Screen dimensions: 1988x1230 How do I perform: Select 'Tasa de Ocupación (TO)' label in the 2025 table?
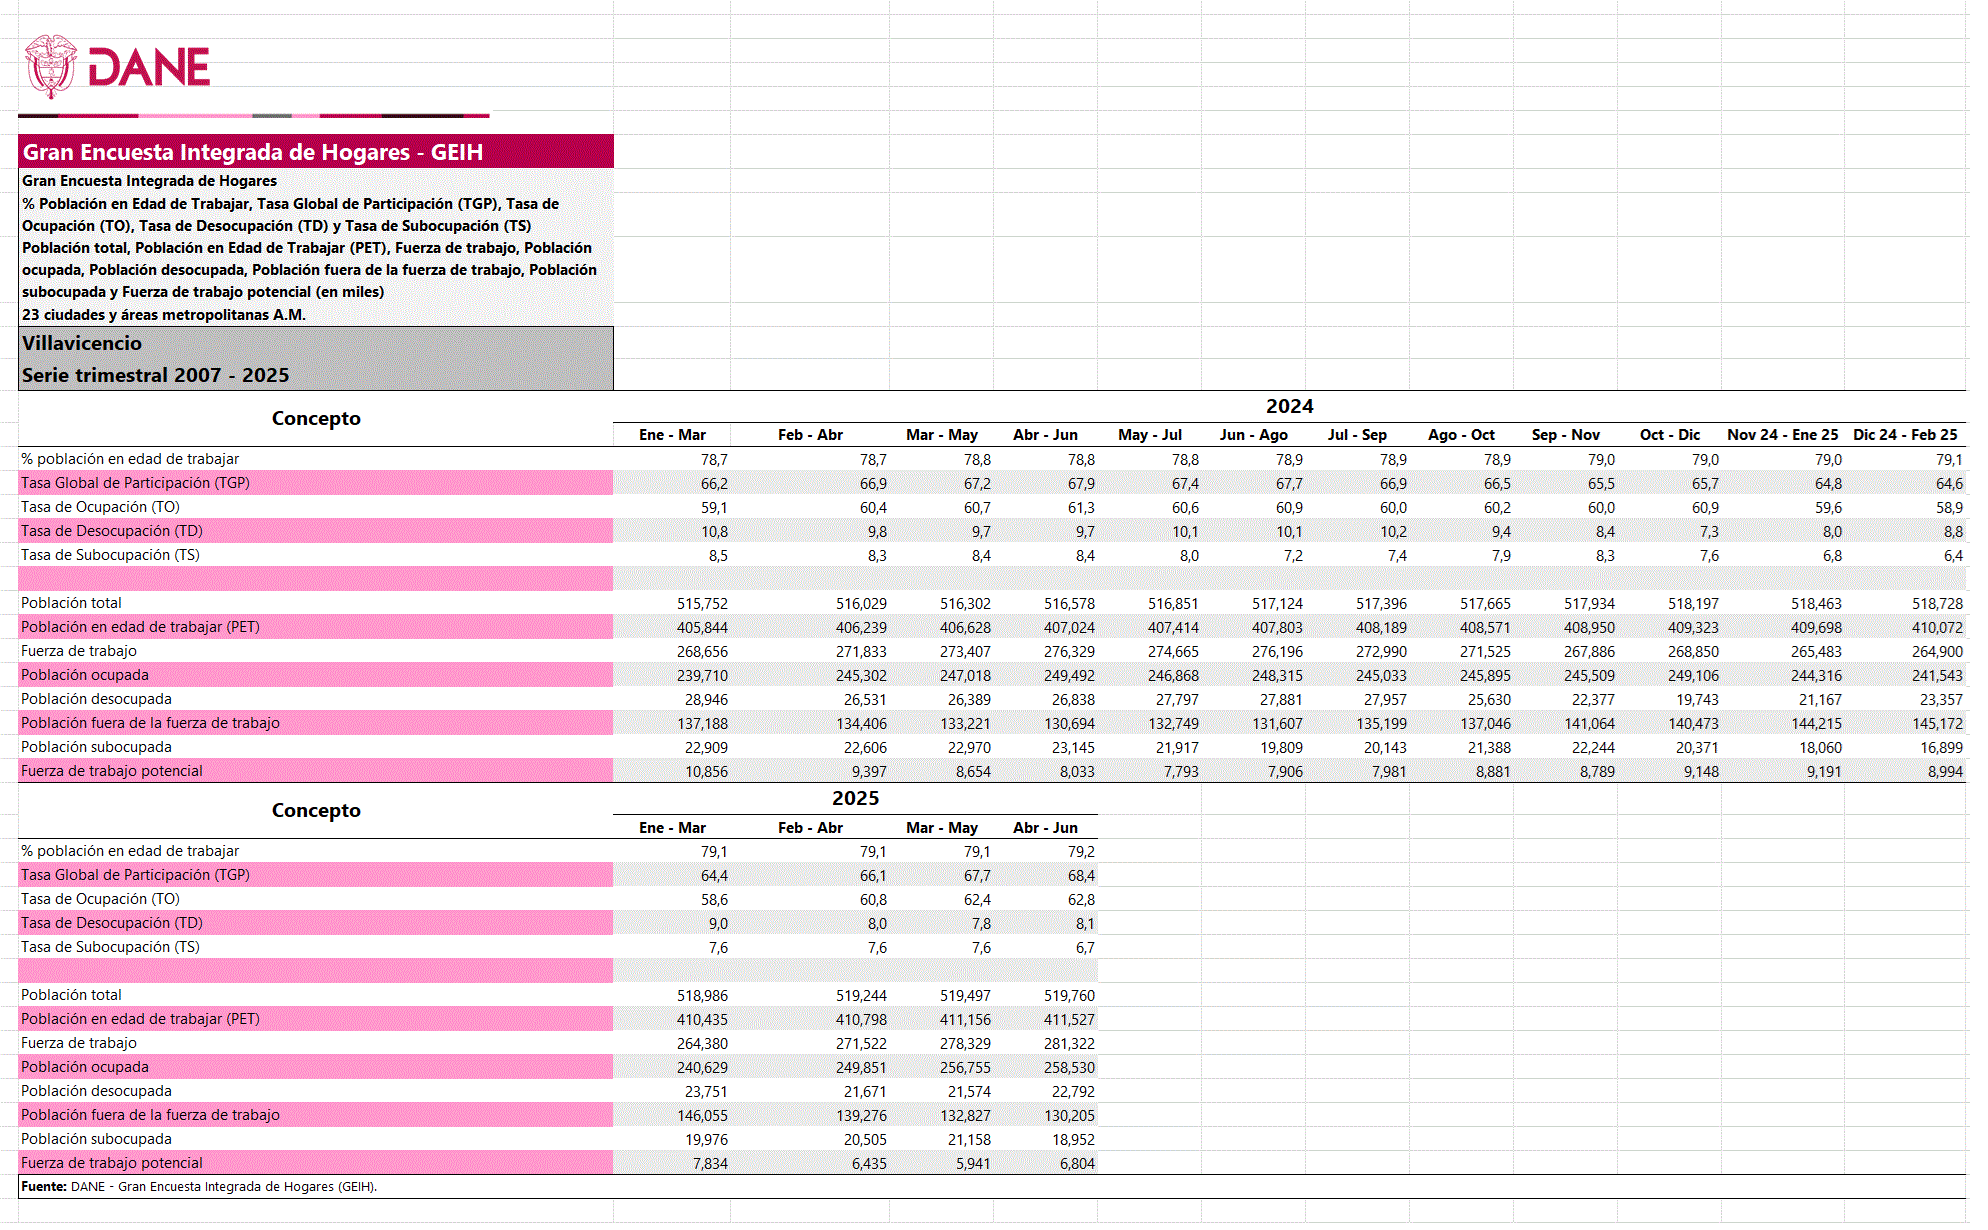(x=100, y=899)
